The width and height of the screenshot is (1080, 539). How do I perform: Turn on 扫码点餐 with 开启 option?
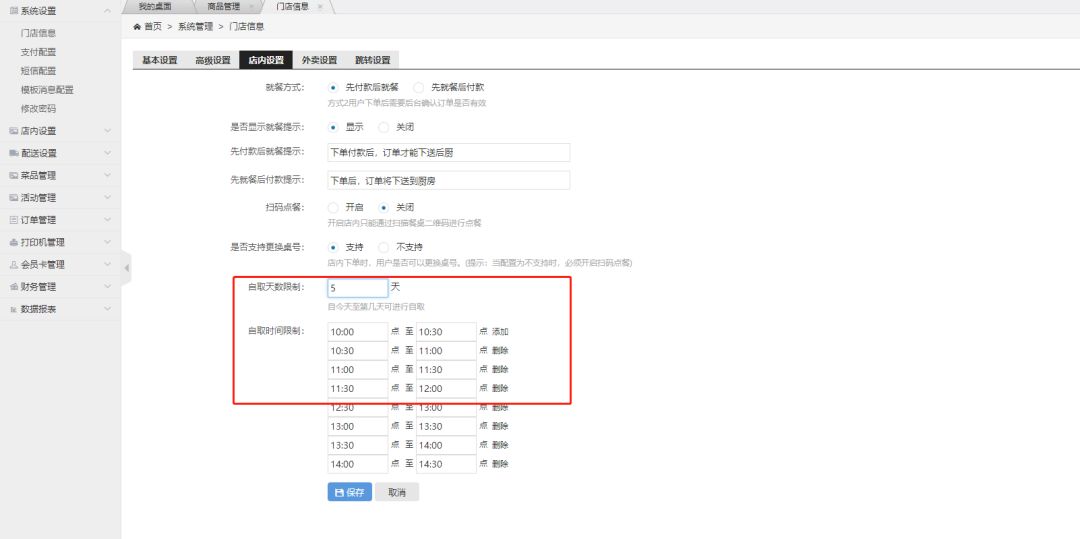[333, 207]
